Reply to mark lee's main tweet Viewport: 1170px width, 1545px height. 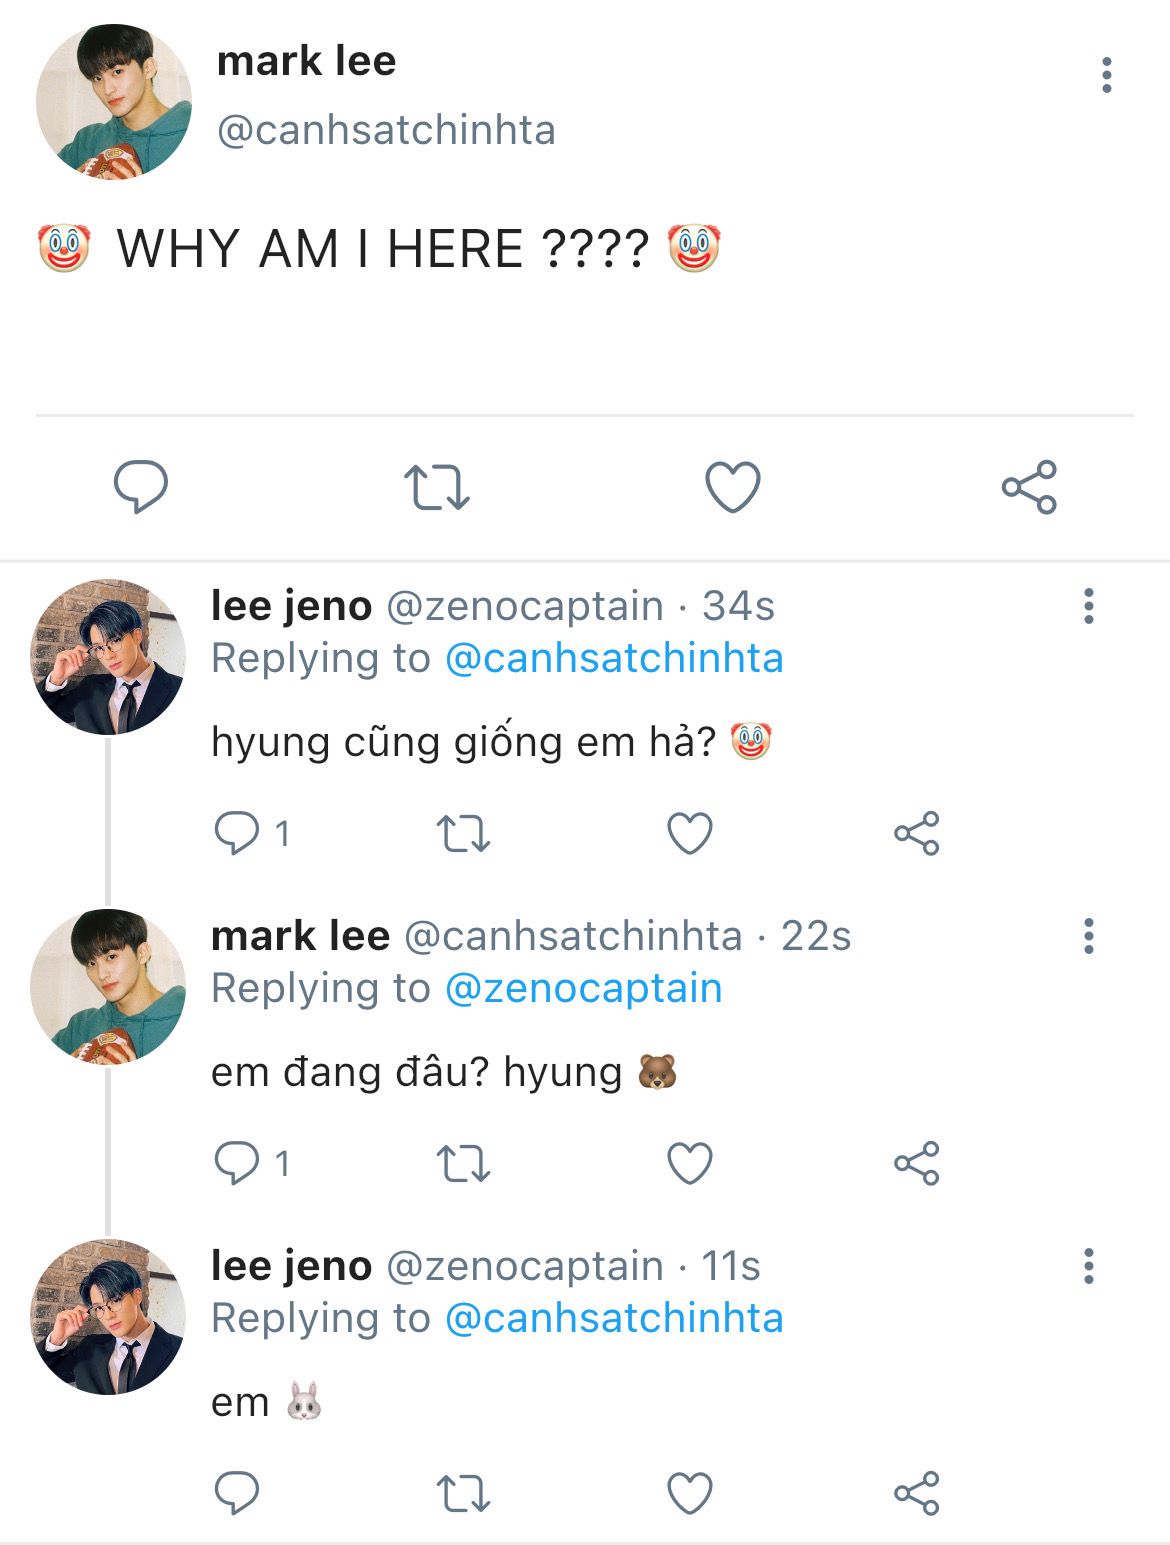tap(141, 487)
